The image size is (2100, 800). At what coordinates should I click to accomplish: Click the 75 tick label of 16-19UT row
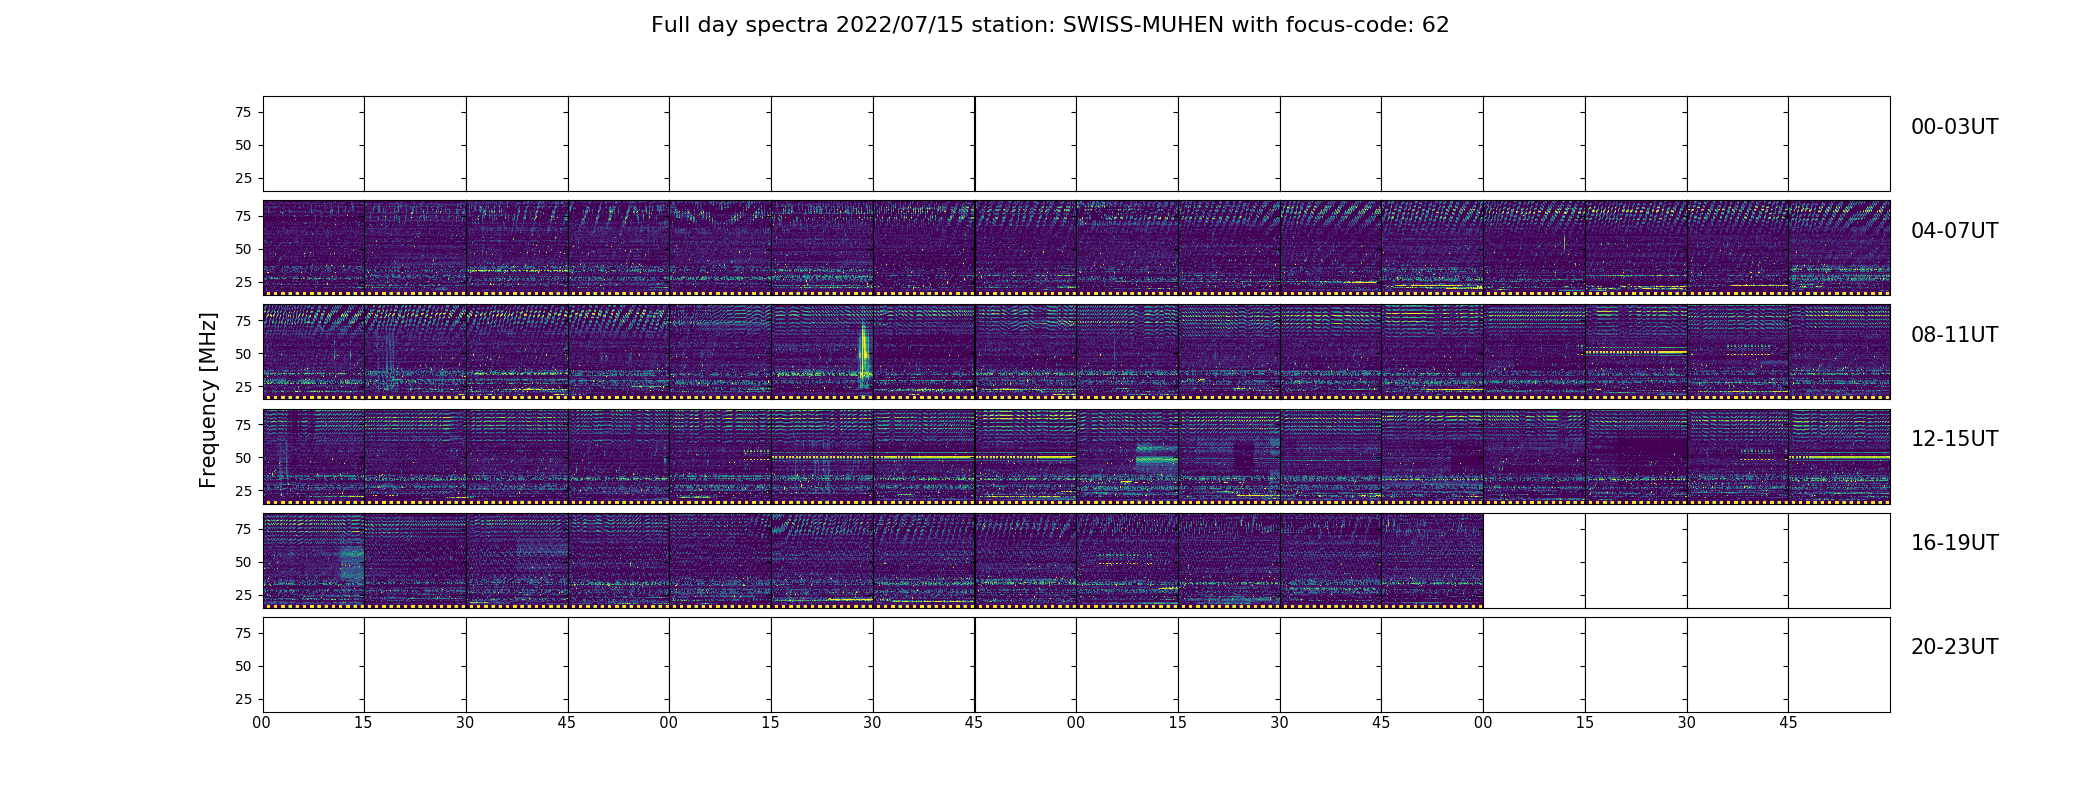click(242, 529)
